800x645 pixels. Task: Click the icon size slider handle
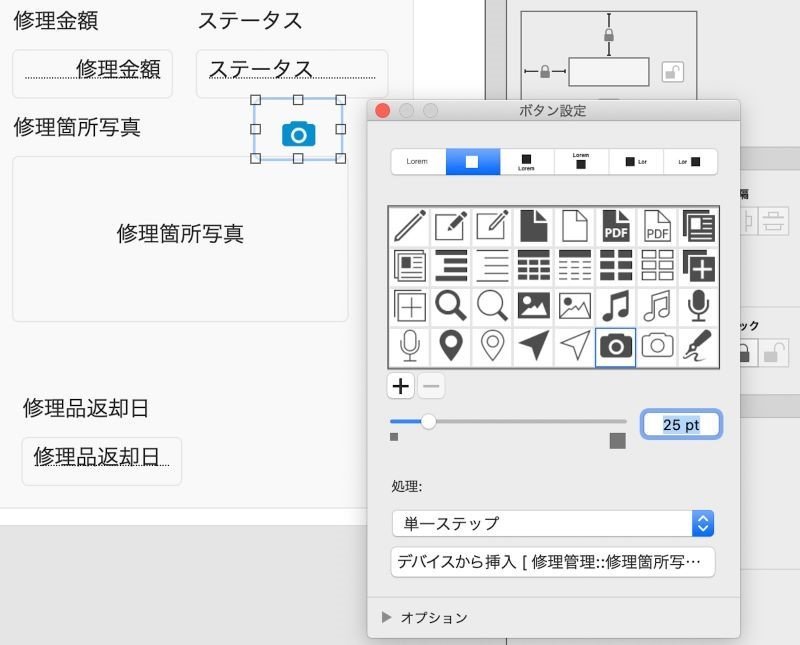click(x=429, y=421)
